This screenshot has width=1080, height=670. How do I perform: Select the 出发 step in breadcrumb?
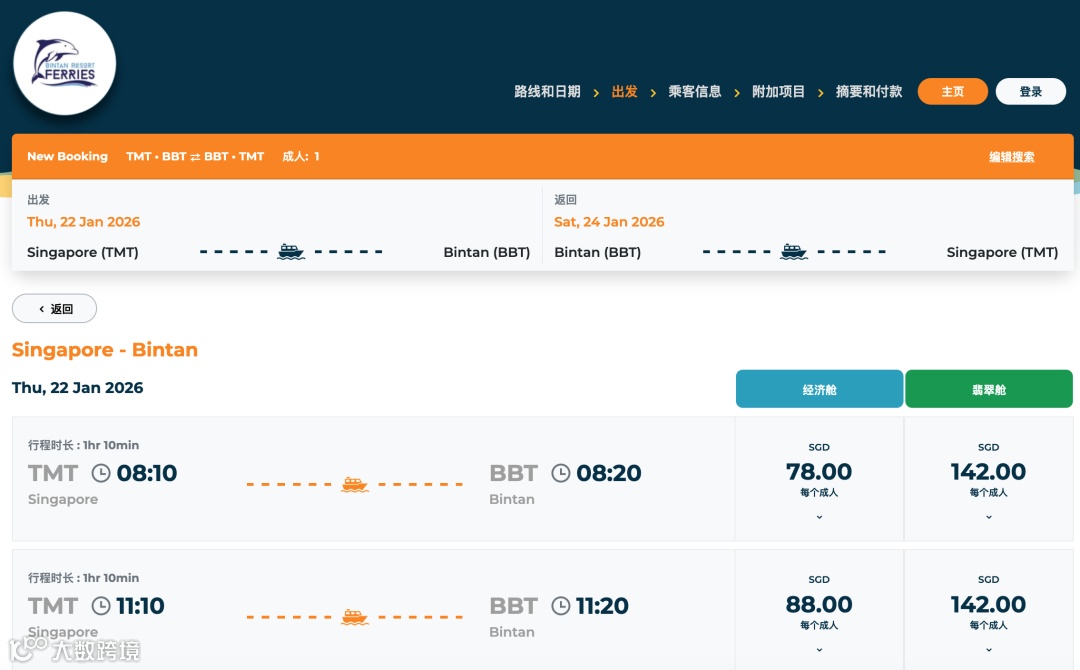click(x=625, y=92)
